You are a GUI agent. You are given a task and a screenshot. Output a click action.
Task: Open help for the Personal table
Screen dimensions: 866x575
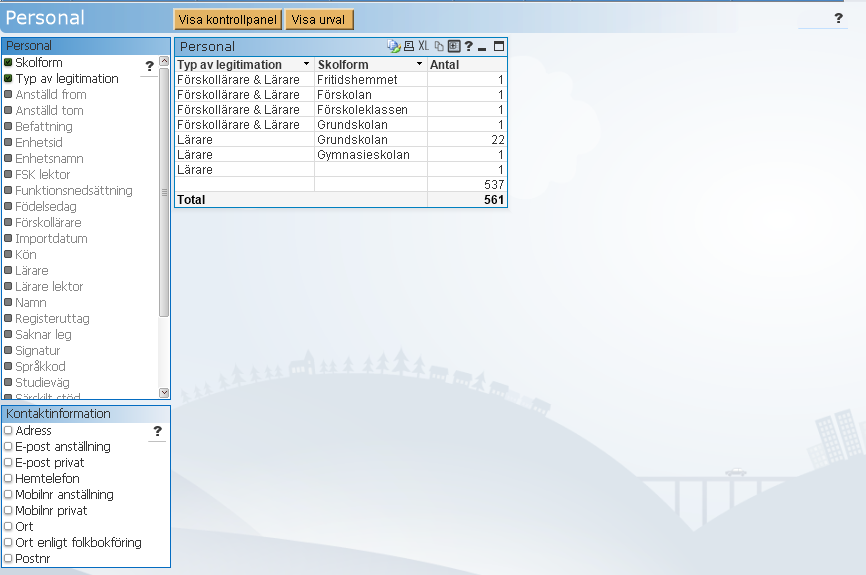pos(468,46)
